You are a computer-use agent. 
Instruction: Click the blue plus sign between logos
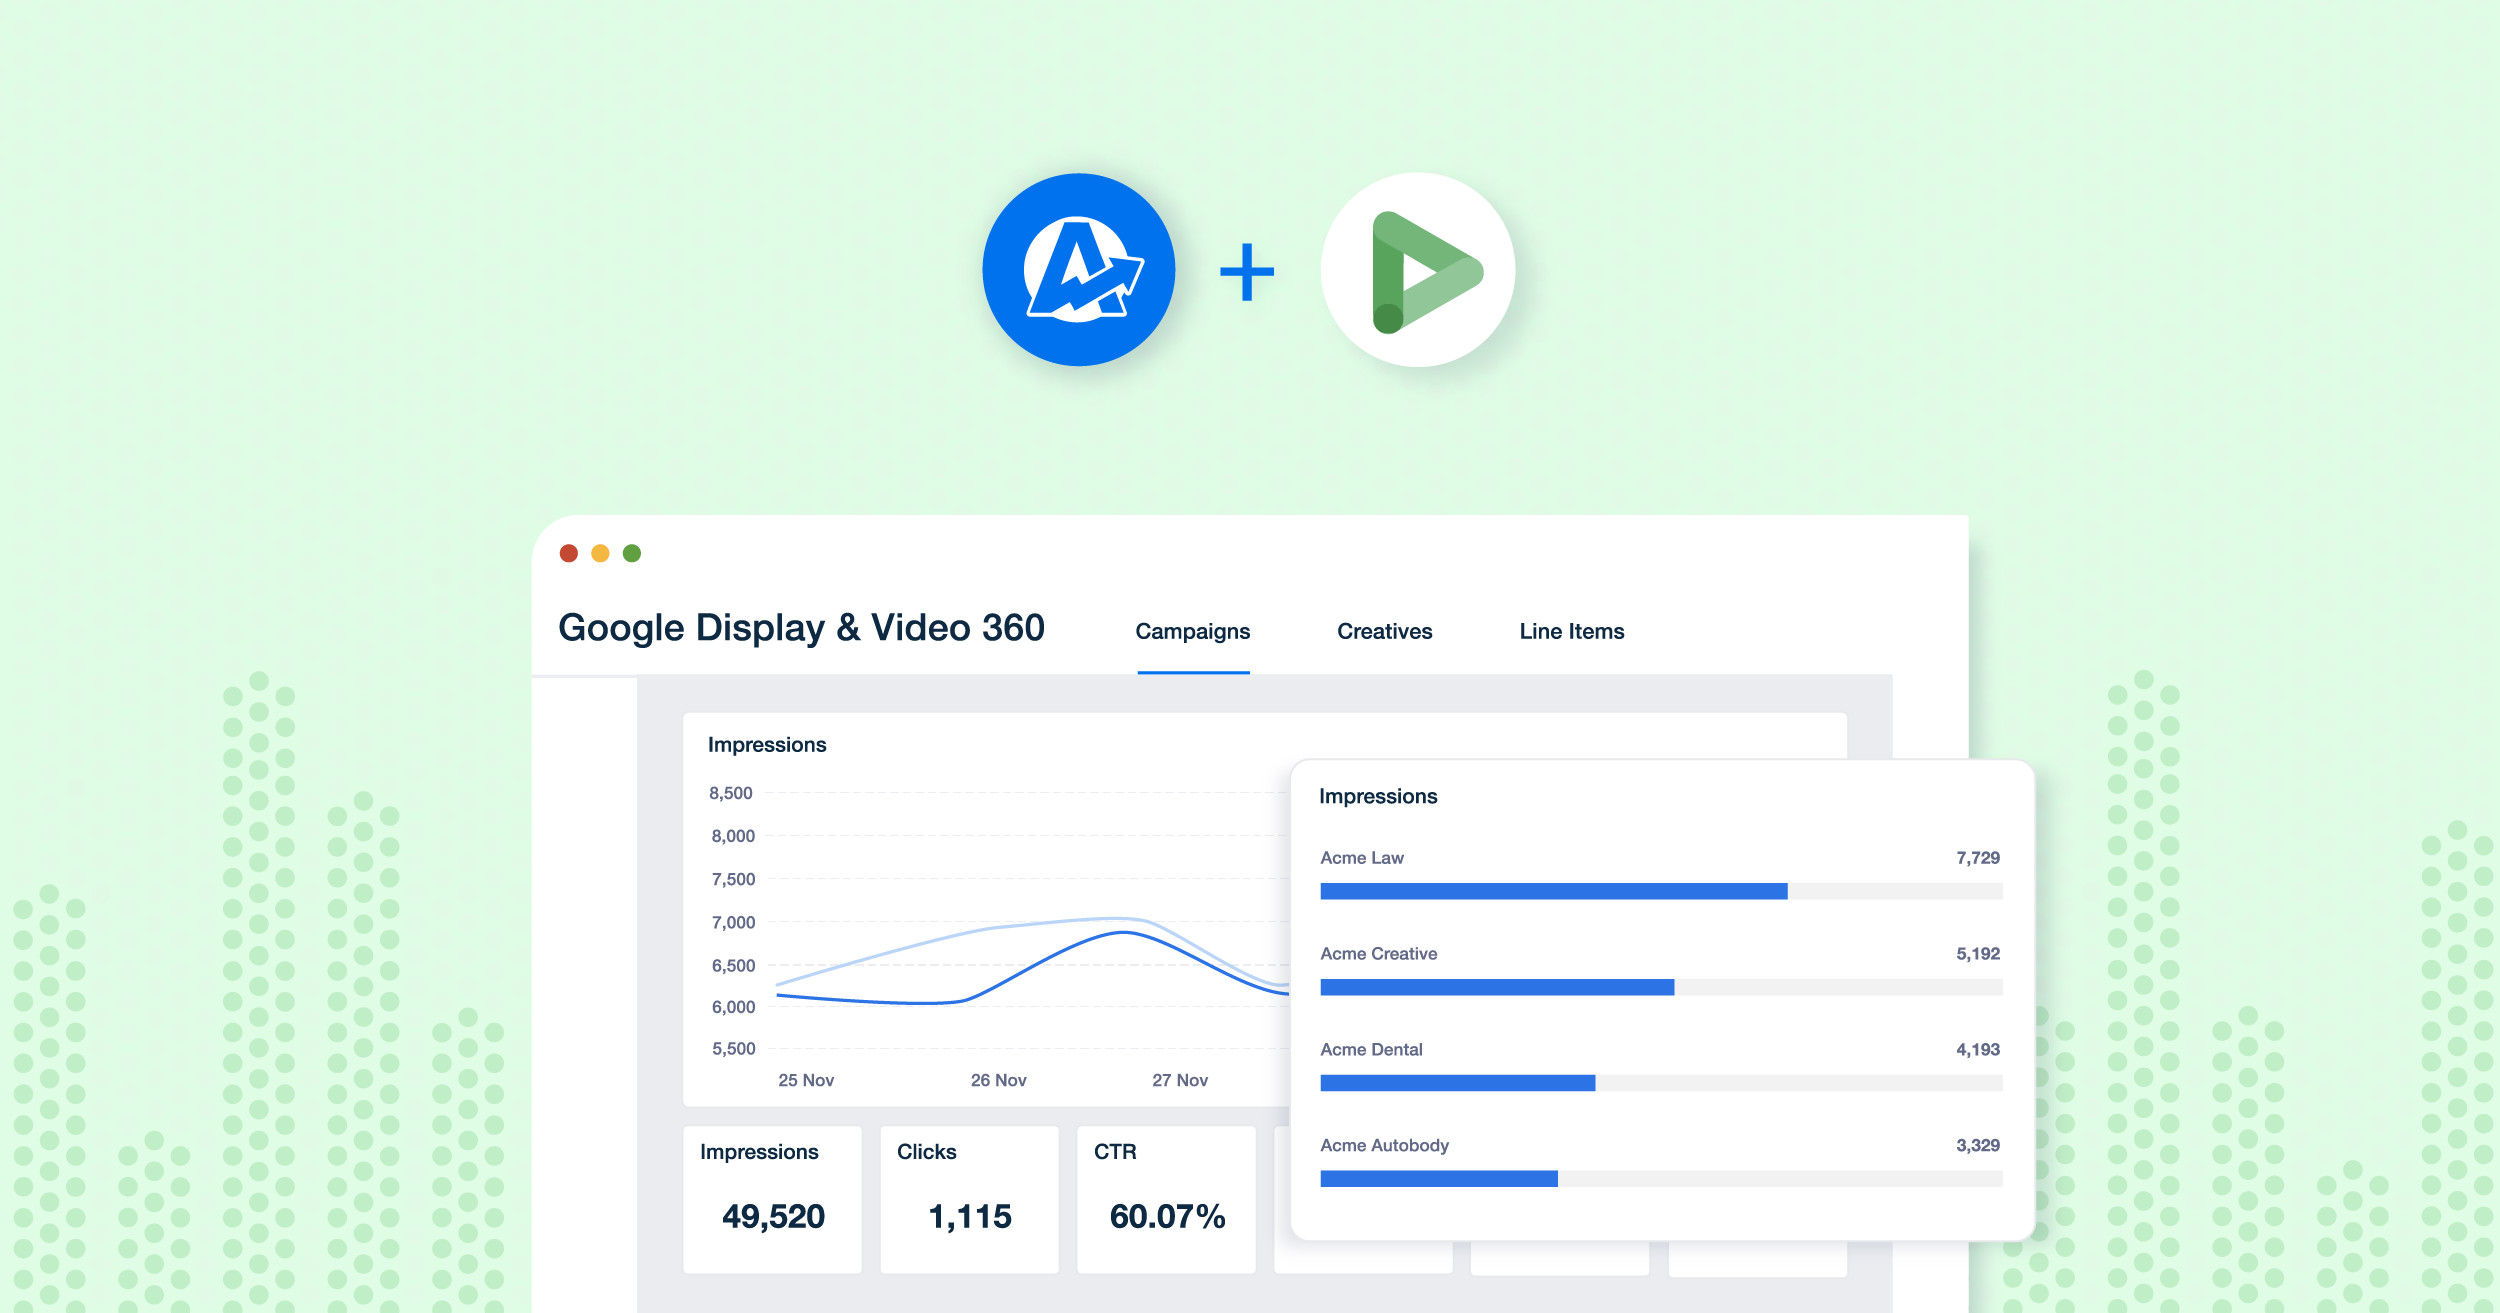1247,271
